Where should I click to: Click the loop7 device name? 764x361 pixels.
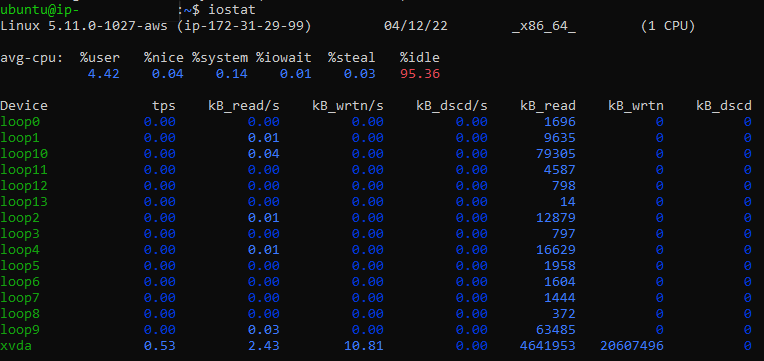(20, 298)
